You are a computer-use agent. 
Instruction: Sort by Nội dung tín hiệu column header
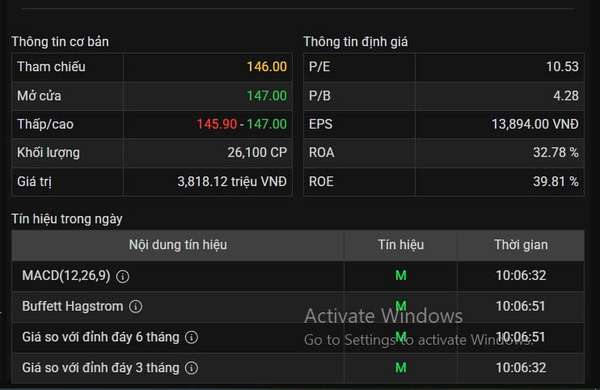[178, 245]
